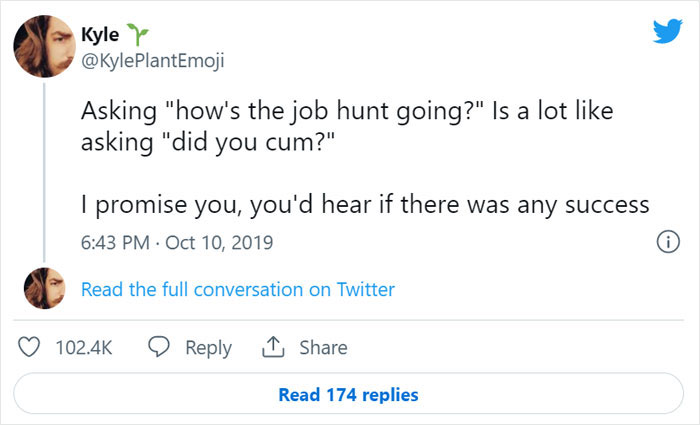Open Read the full conversation on Twitter

[x=237, y=290]
